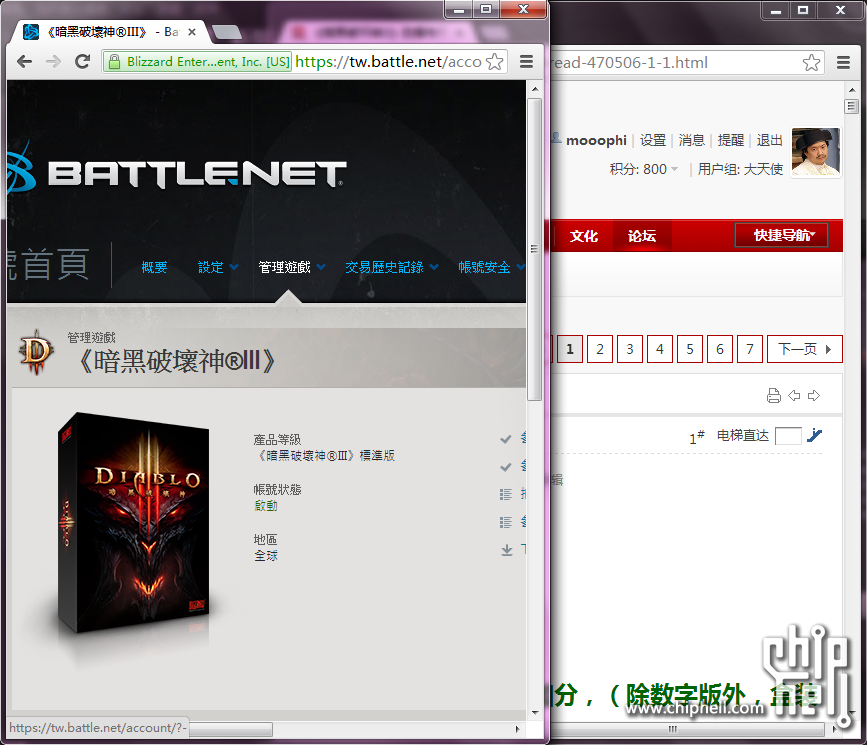Viewport: 867px width, 745px height.
Task: Open 提醒 notifications link
Action: click(730, 140)
